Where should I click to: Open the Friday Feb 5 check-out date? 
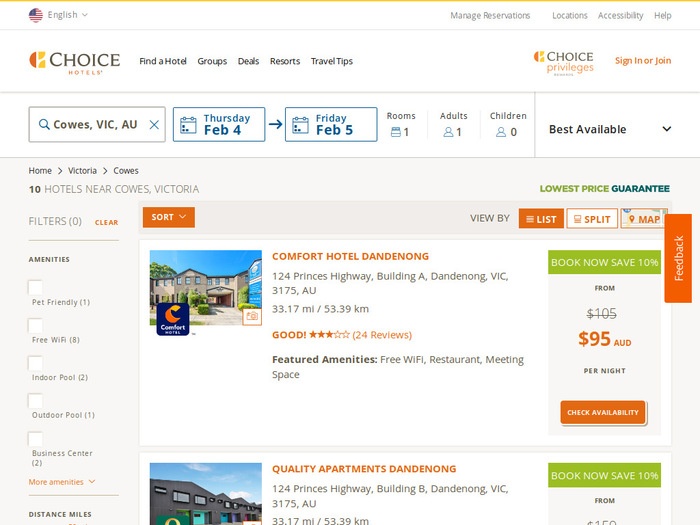(x=331, y=125)
